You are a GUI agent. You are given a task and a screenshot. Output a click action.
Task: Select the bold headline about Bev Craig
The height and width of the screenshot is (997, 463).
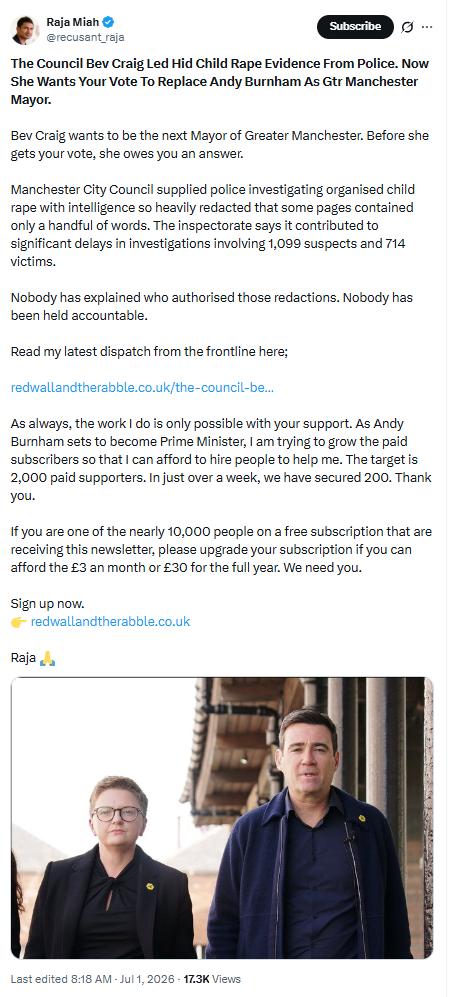(214, 82)
